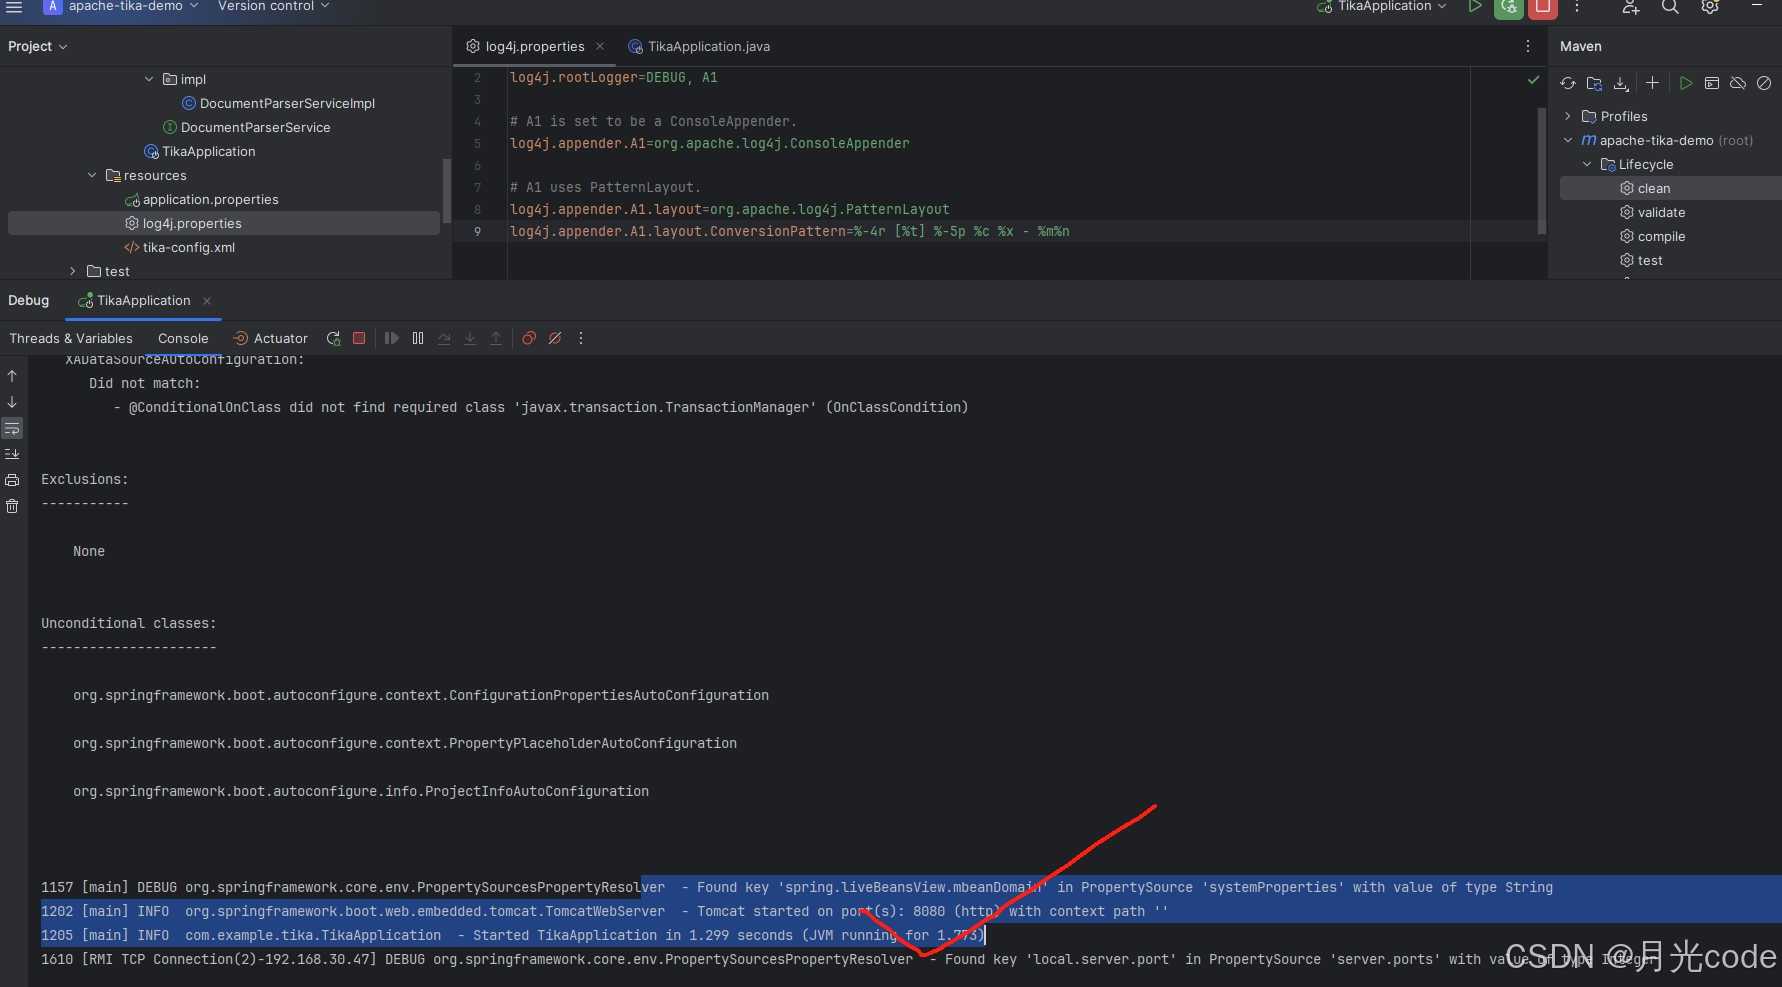This screenshot has height=987, width=1782.
Task: Stop the debug session from the debug toolbar
Action: [359, 338]
